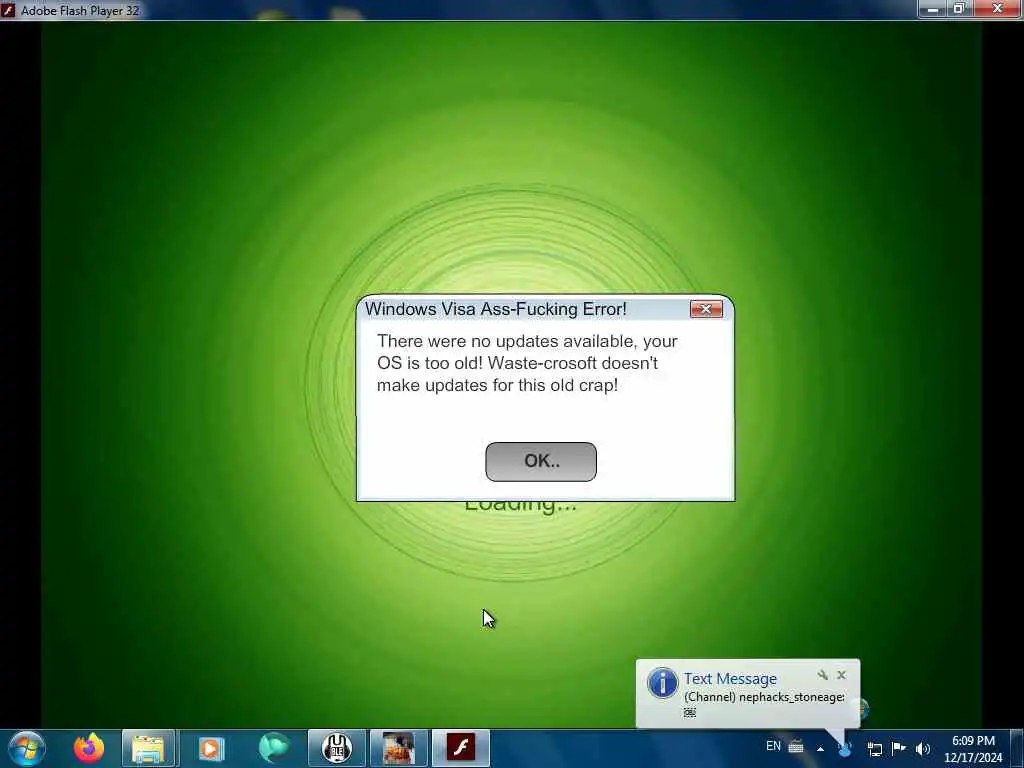Click the nephacks_stoneage channel text
Image resolution: width=1024 pixels, height=768 pixels.
[764, 697]
